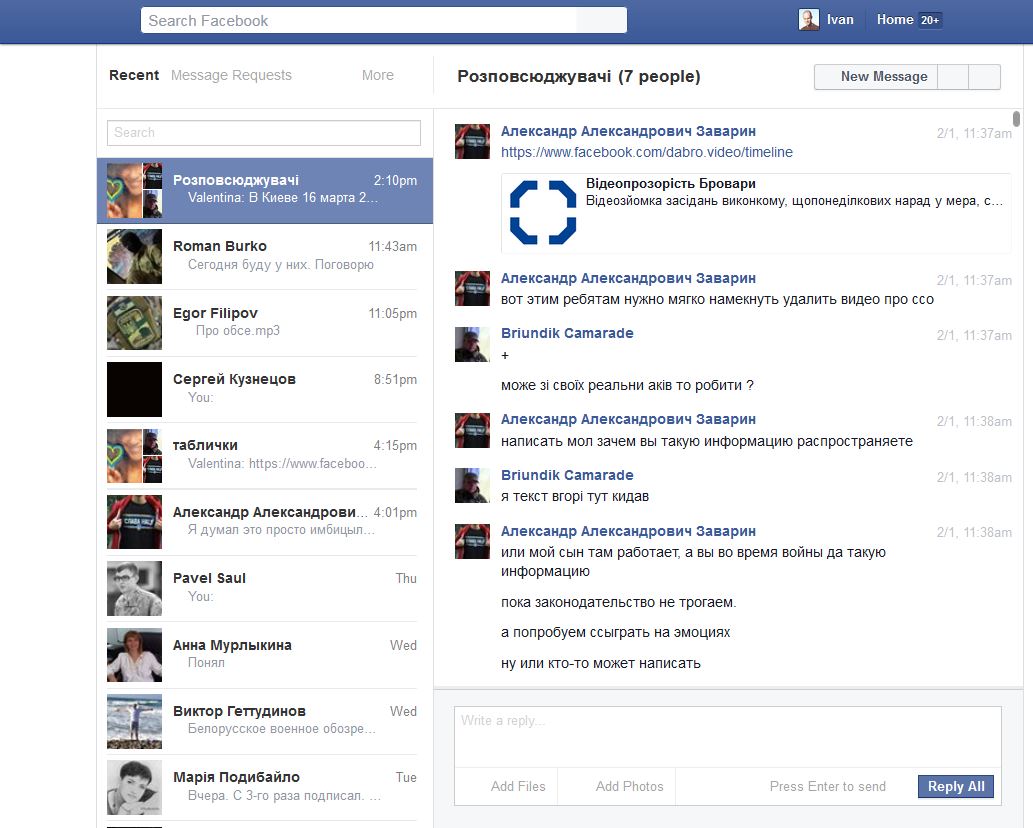Click Анна Мурлыкина's profile photo
The width and height of the screenshot is (1033, 828).
click(x=134, y=655)
